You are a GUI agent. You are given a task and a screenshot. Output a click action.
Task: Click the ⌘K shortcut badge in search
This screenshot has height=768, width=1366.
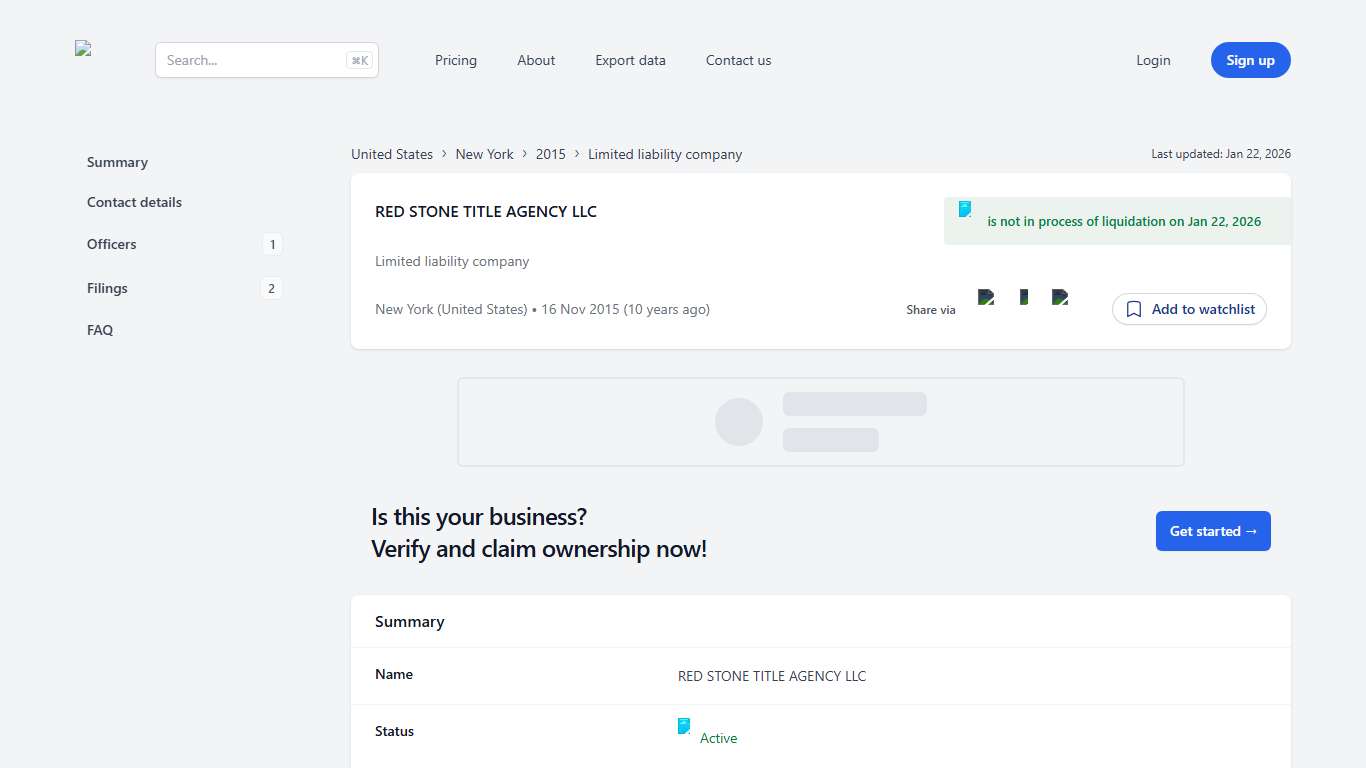359,60
